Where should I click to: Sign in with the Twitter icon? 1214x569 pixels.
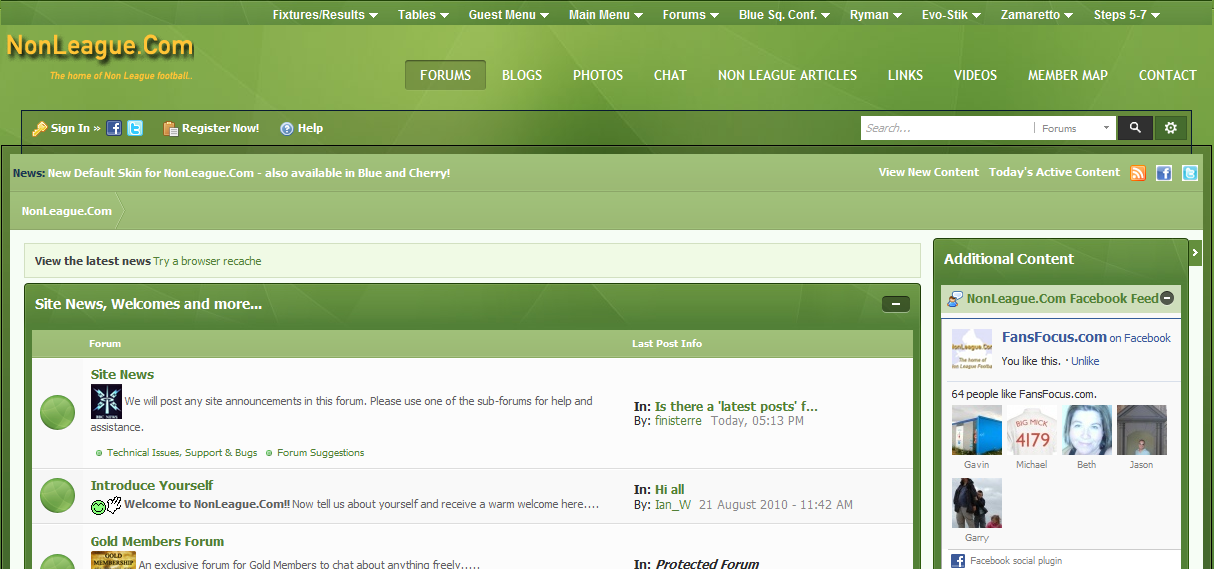(x=135, y=128)
